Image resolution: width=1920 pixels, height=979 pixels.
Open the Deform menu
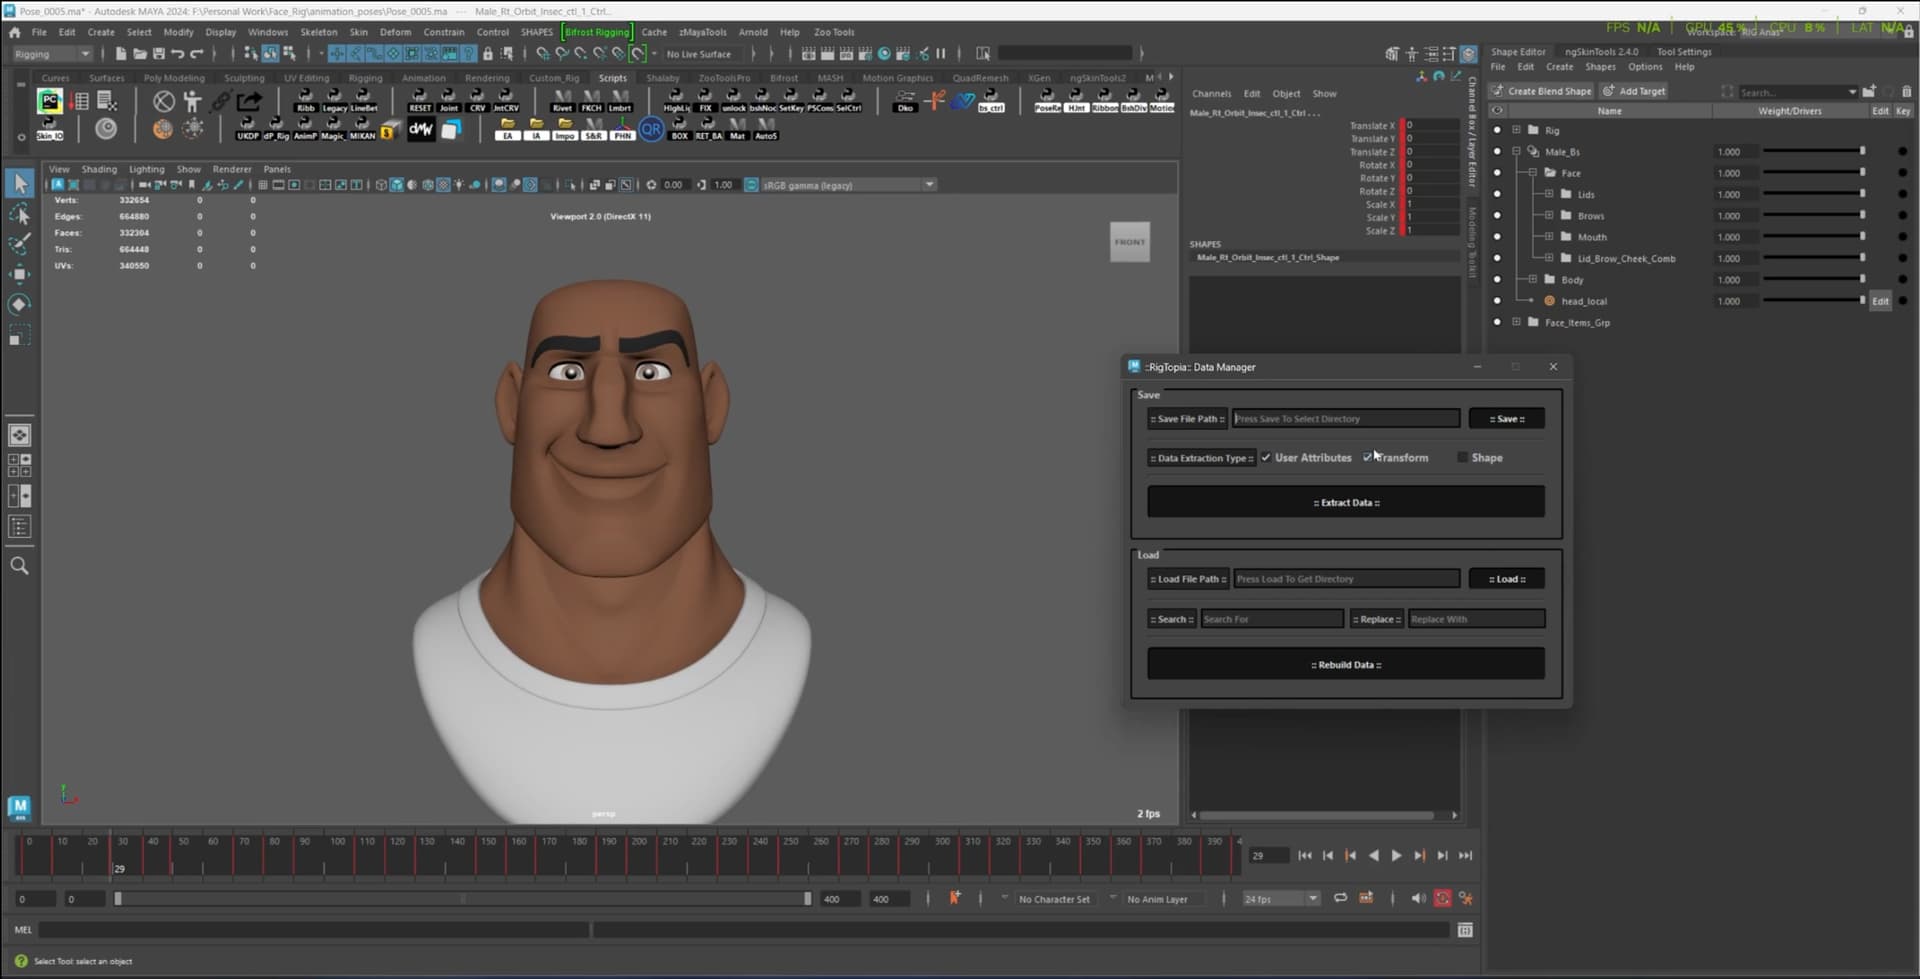pyautogui.click(x=395, y=32)
